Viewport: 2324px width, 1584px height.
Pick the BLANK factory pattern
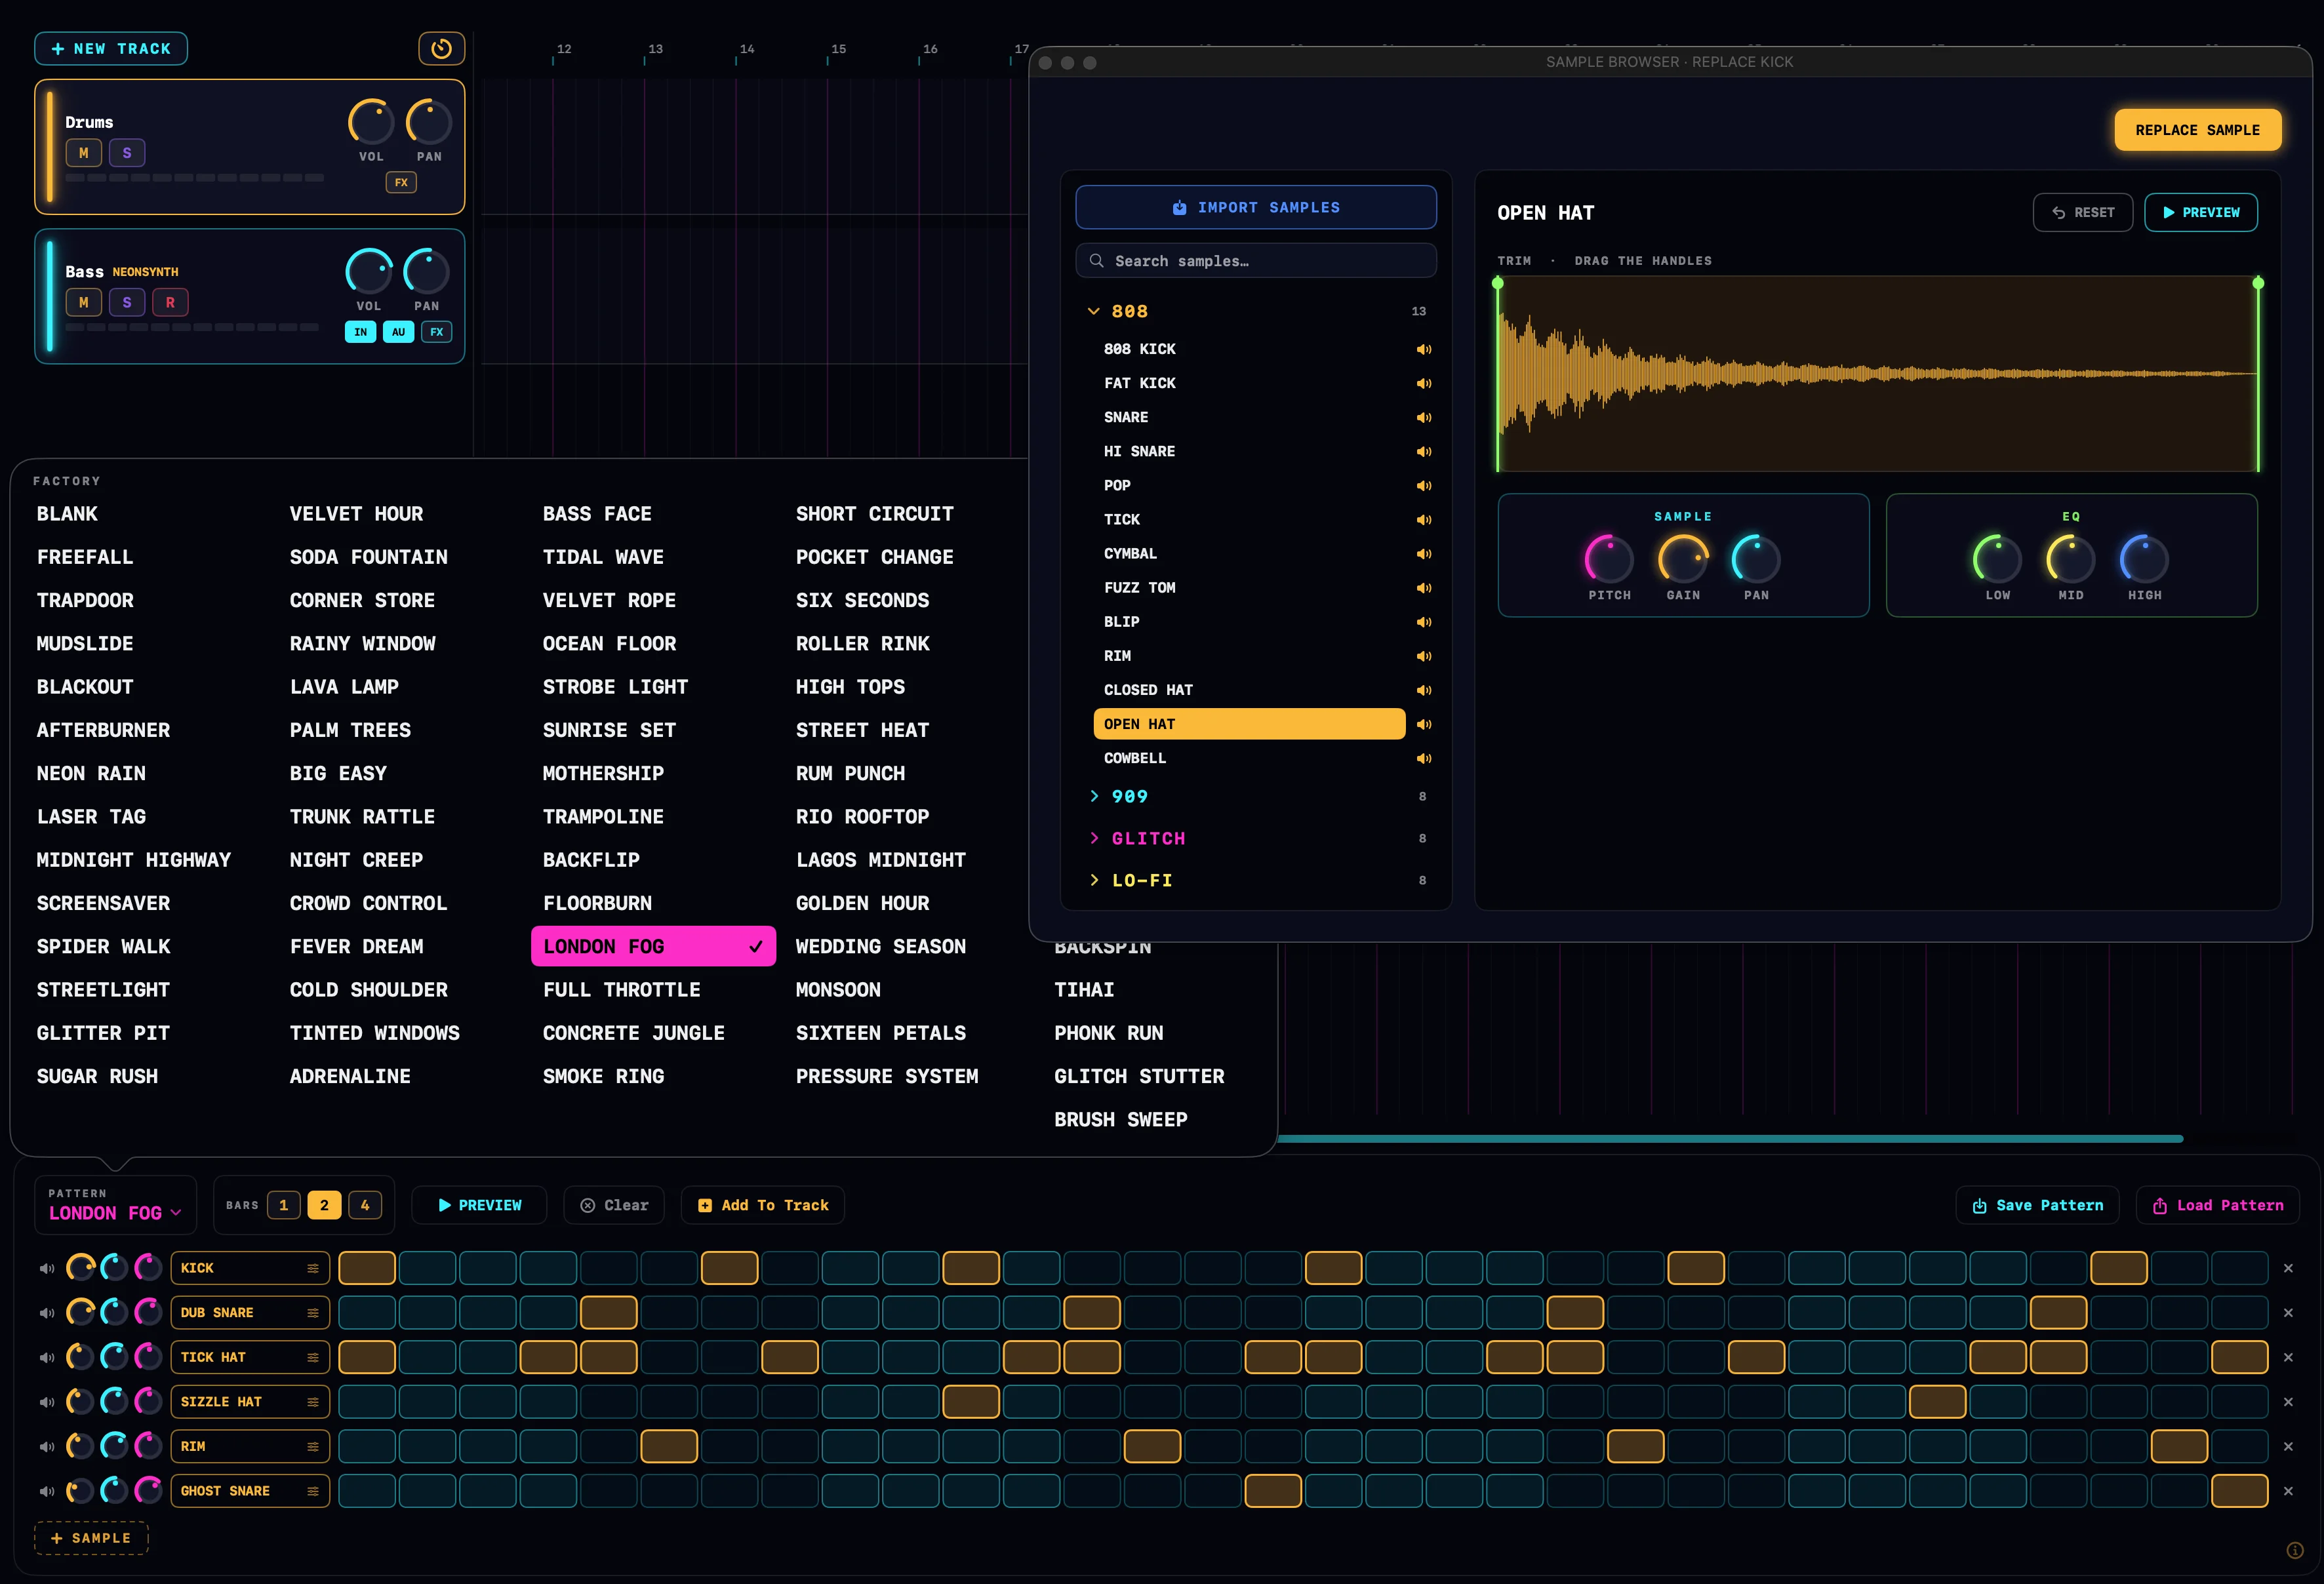(x=67, y=514)
